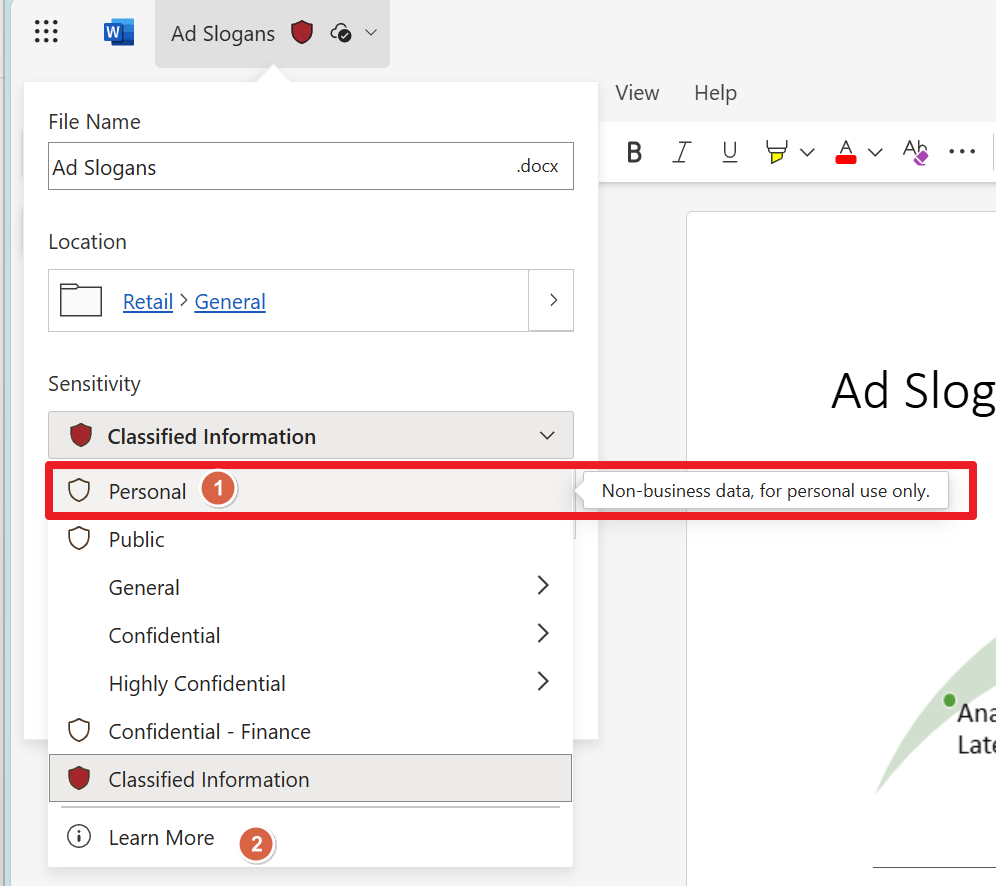Click the shield badge in the title bar

click(x=301, y=31)
